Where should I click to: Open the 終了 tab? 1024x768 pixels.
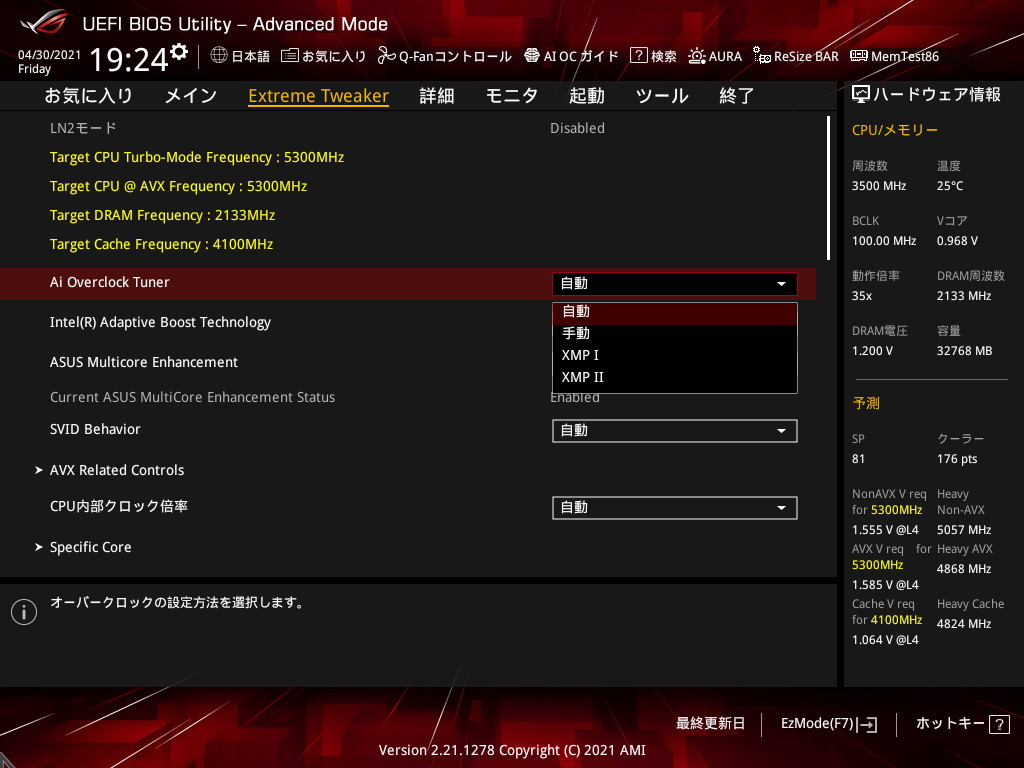pyautogui.click(x=737, y=96)
